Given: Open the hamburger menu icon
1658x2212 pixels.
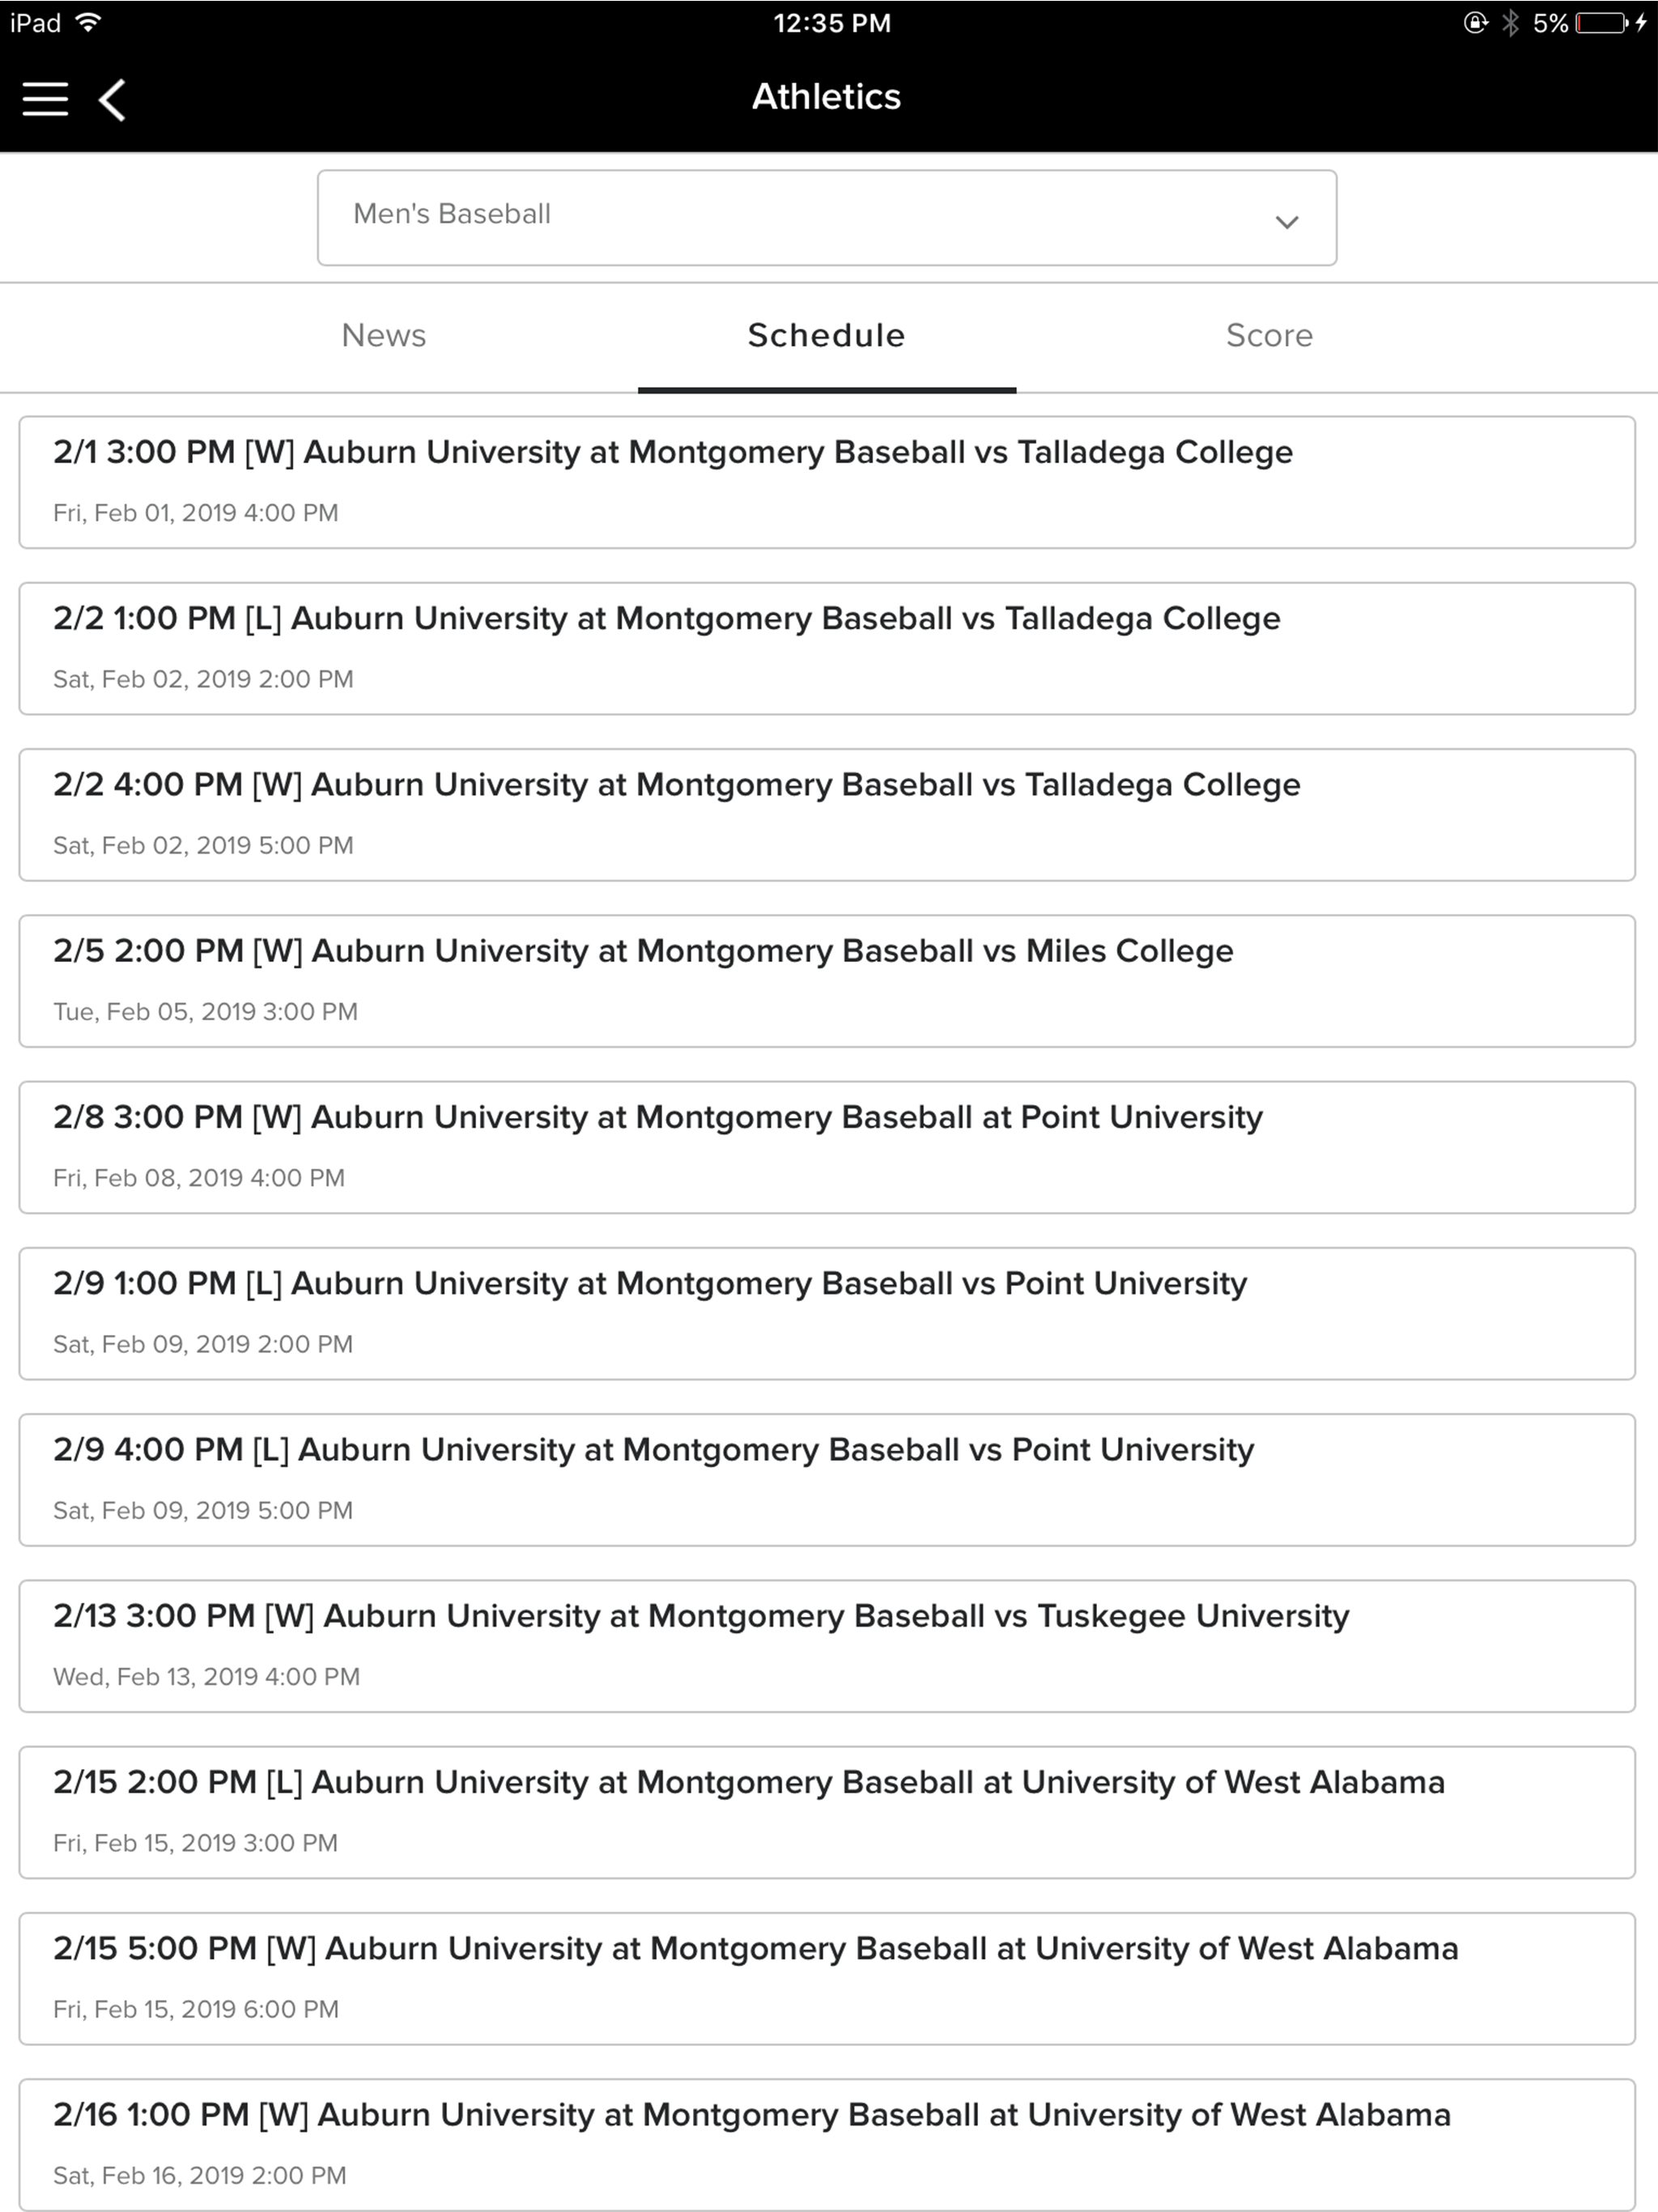Looking at the screenshot, I should (45, 99).
